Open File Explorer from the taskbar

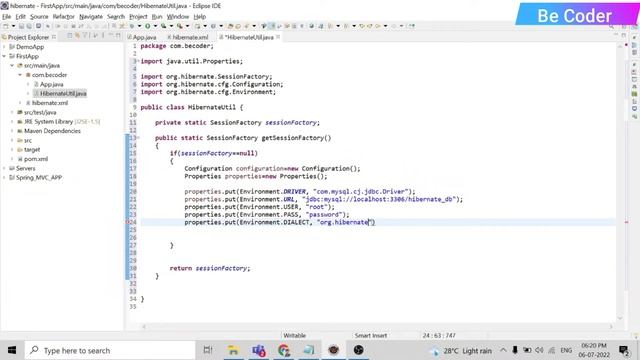coord(233,350)
